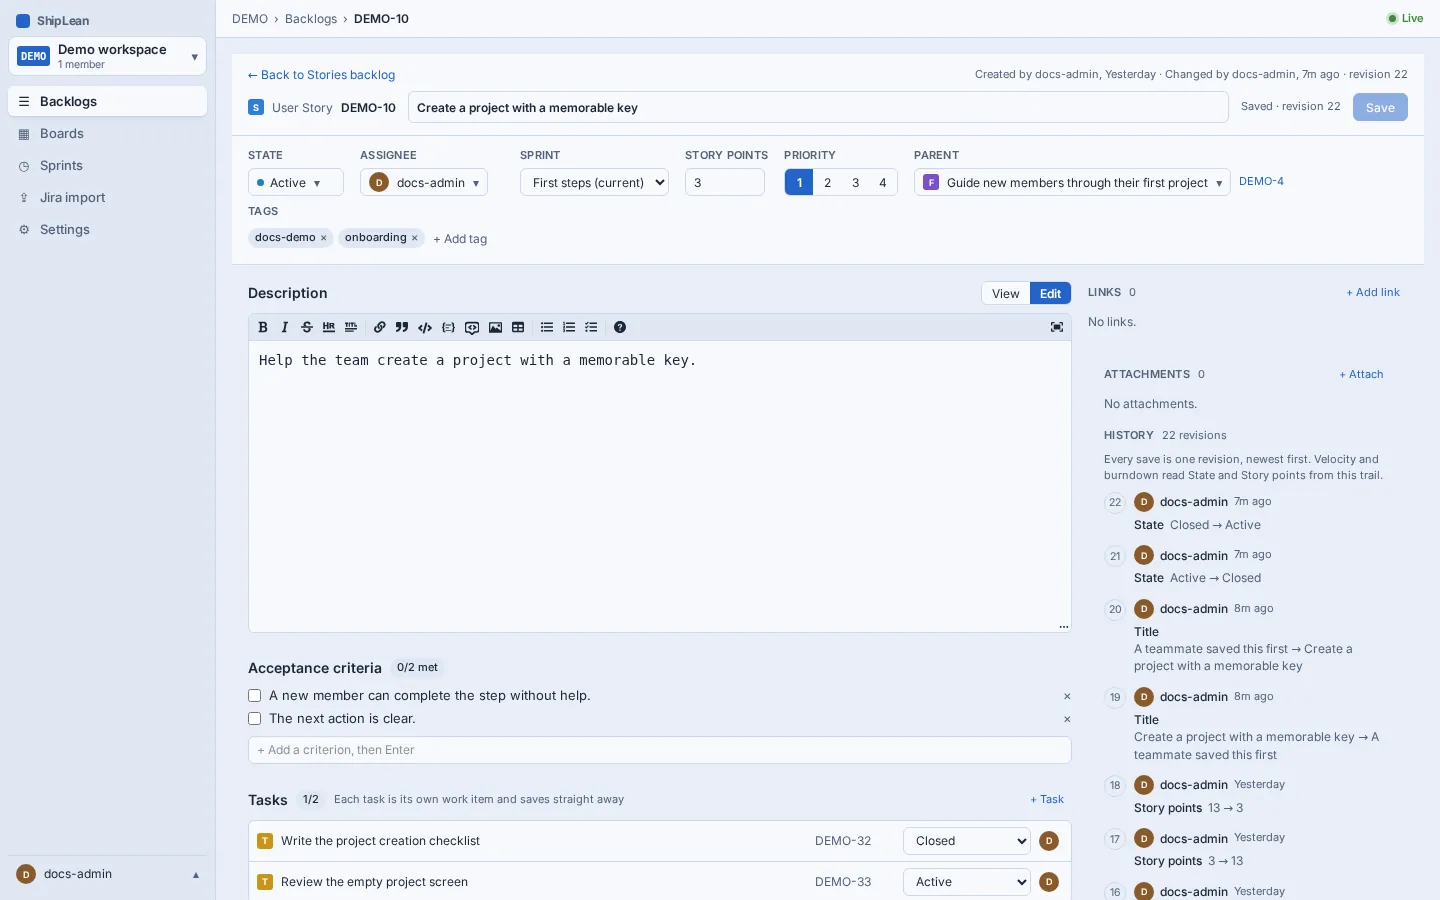Expand the Demo workspace switcher
Image resolution: width=1440 pixels, height=900 pixels.
tap(107, 56)
